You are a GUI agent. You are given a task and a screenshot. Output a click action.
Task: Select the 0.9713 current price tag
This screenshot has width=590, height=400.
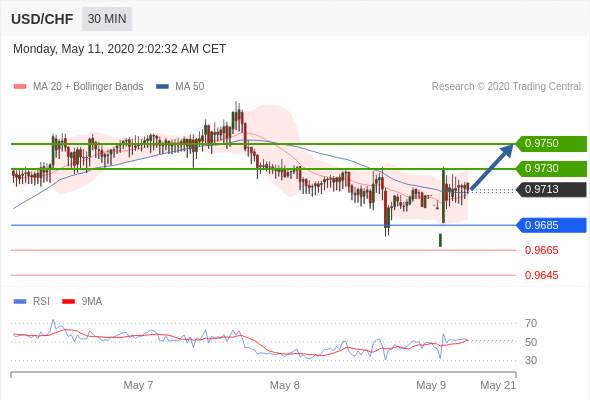[x=552, y=189]
